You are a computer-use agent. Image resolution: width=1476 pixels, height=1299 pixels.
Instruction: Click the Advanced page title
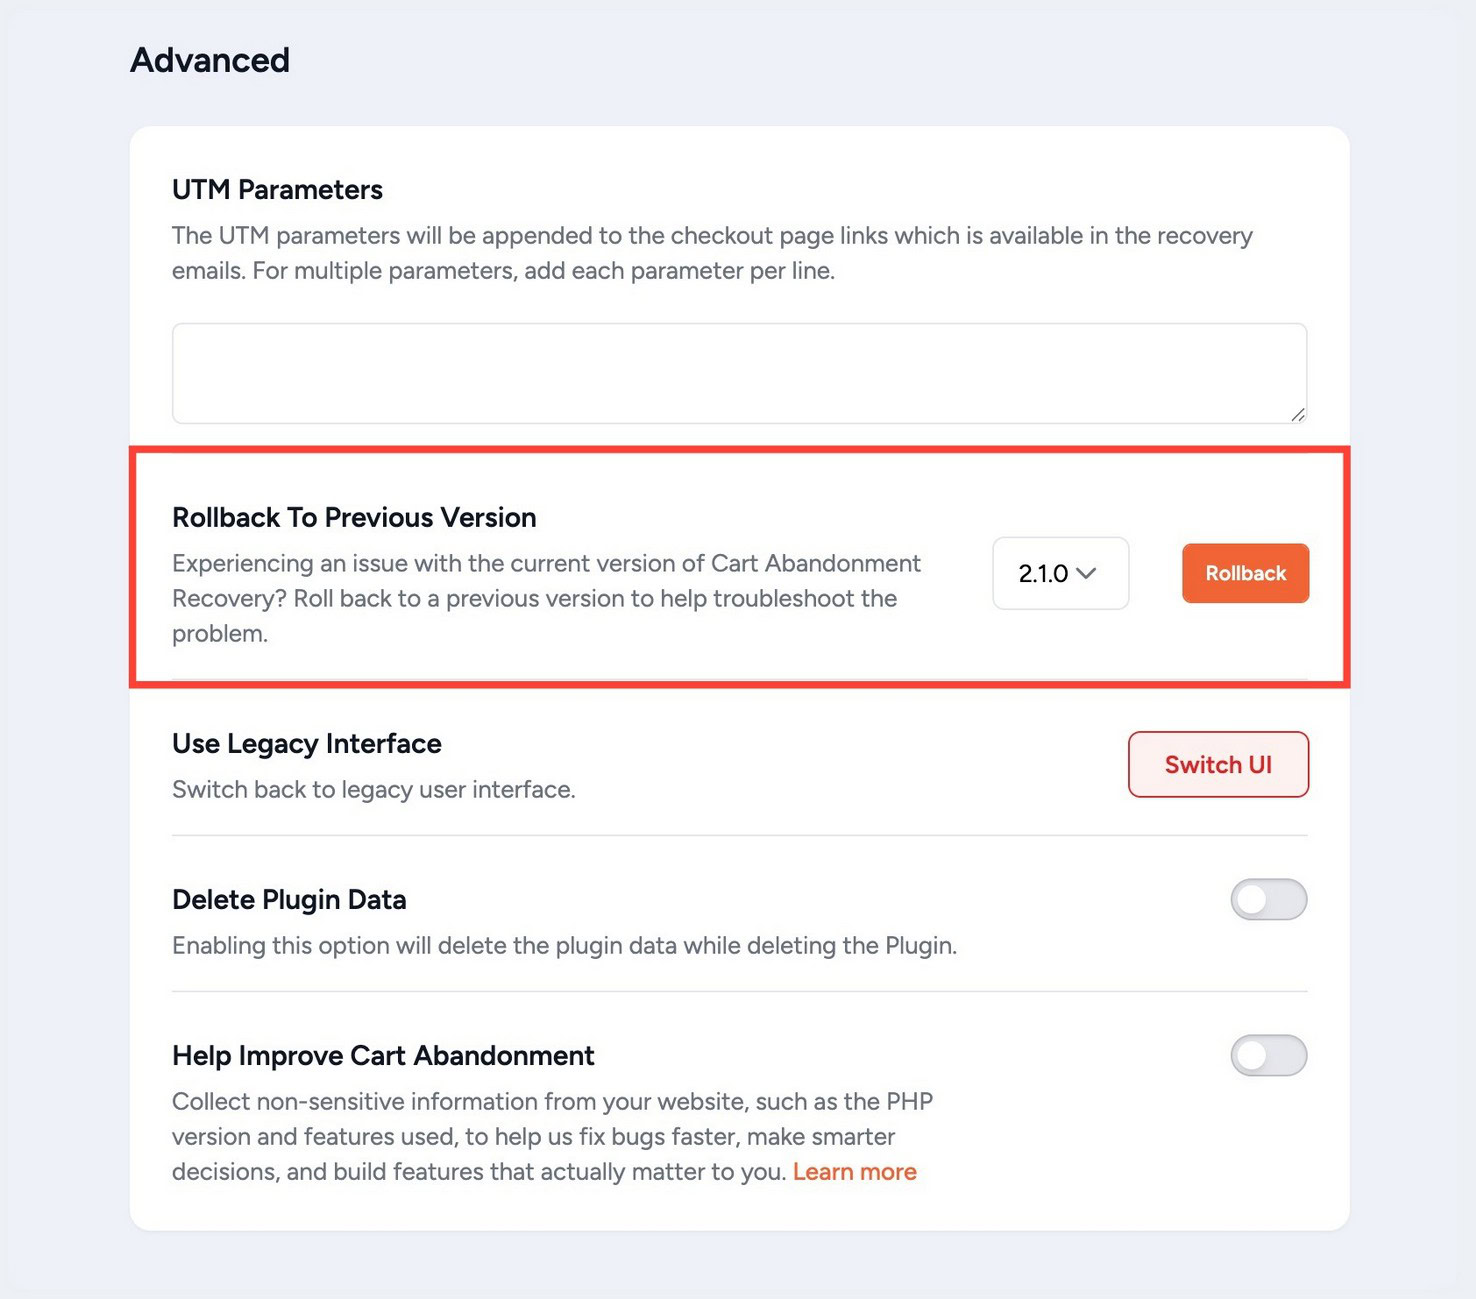pos(209,60)
